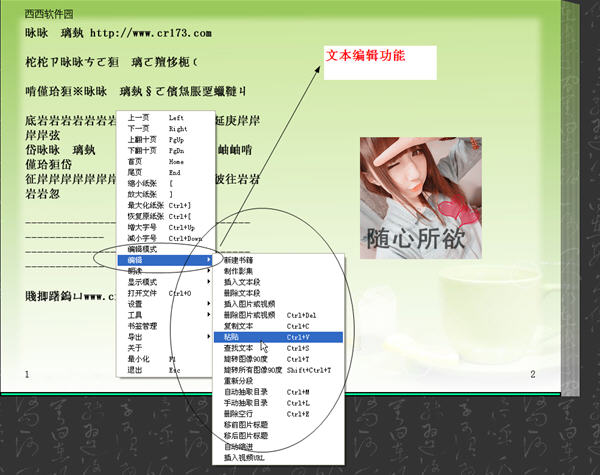Click 移后图片标题 entry

coord(278,436)
